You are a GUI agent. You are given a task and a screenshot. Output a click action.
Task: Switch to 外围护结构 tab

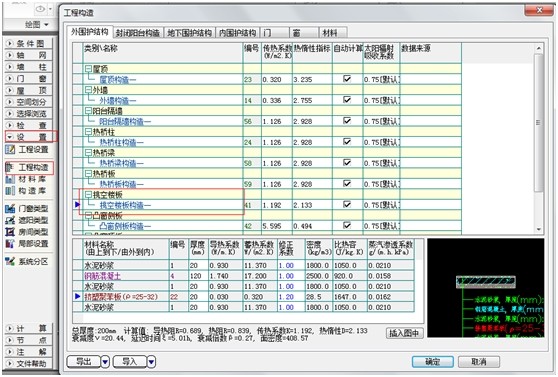coord(90,32)
